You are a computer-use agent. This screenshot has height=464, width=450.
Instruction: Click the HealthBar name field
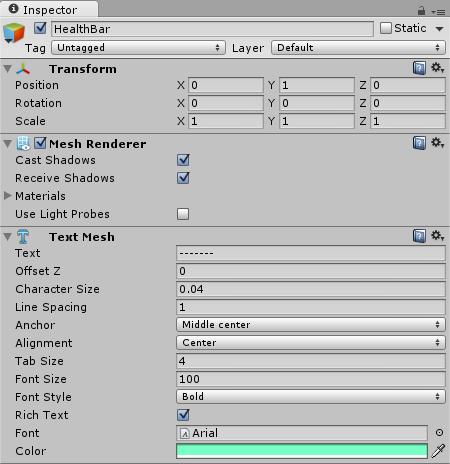coord(212,29)
